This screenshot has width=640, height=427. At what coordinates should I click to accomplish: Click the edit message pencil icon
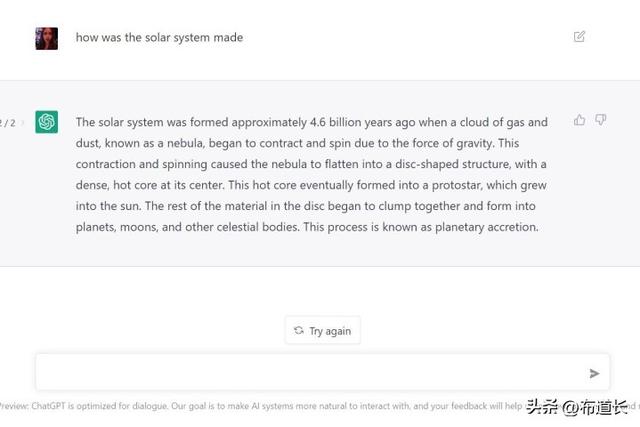[x=580, y=37]
